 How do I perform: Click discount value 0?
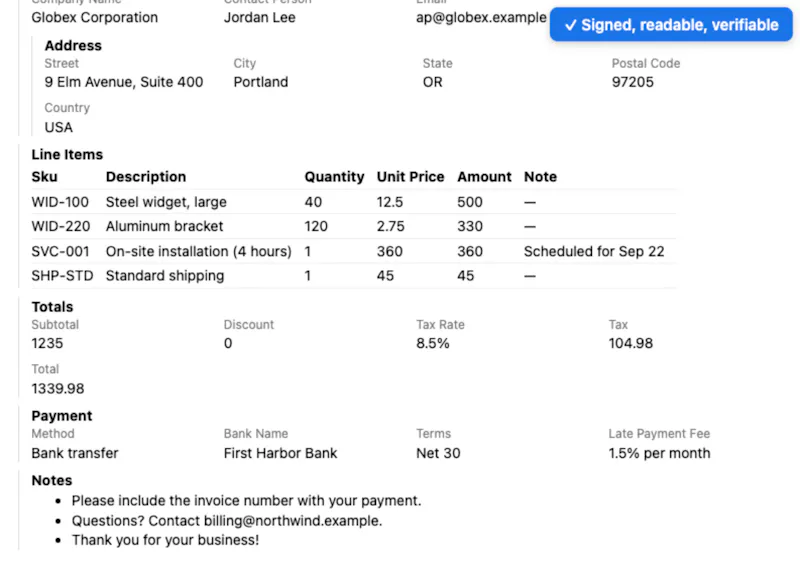(x=228, y=343)
